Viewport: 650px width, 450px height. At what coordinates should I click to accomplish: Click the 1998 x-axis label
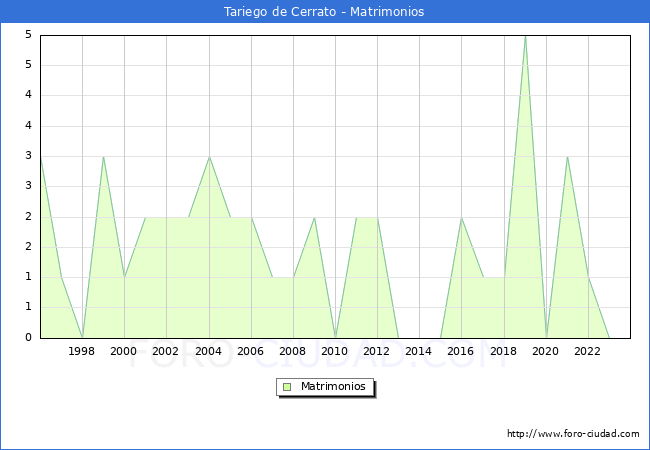point(82,351)
